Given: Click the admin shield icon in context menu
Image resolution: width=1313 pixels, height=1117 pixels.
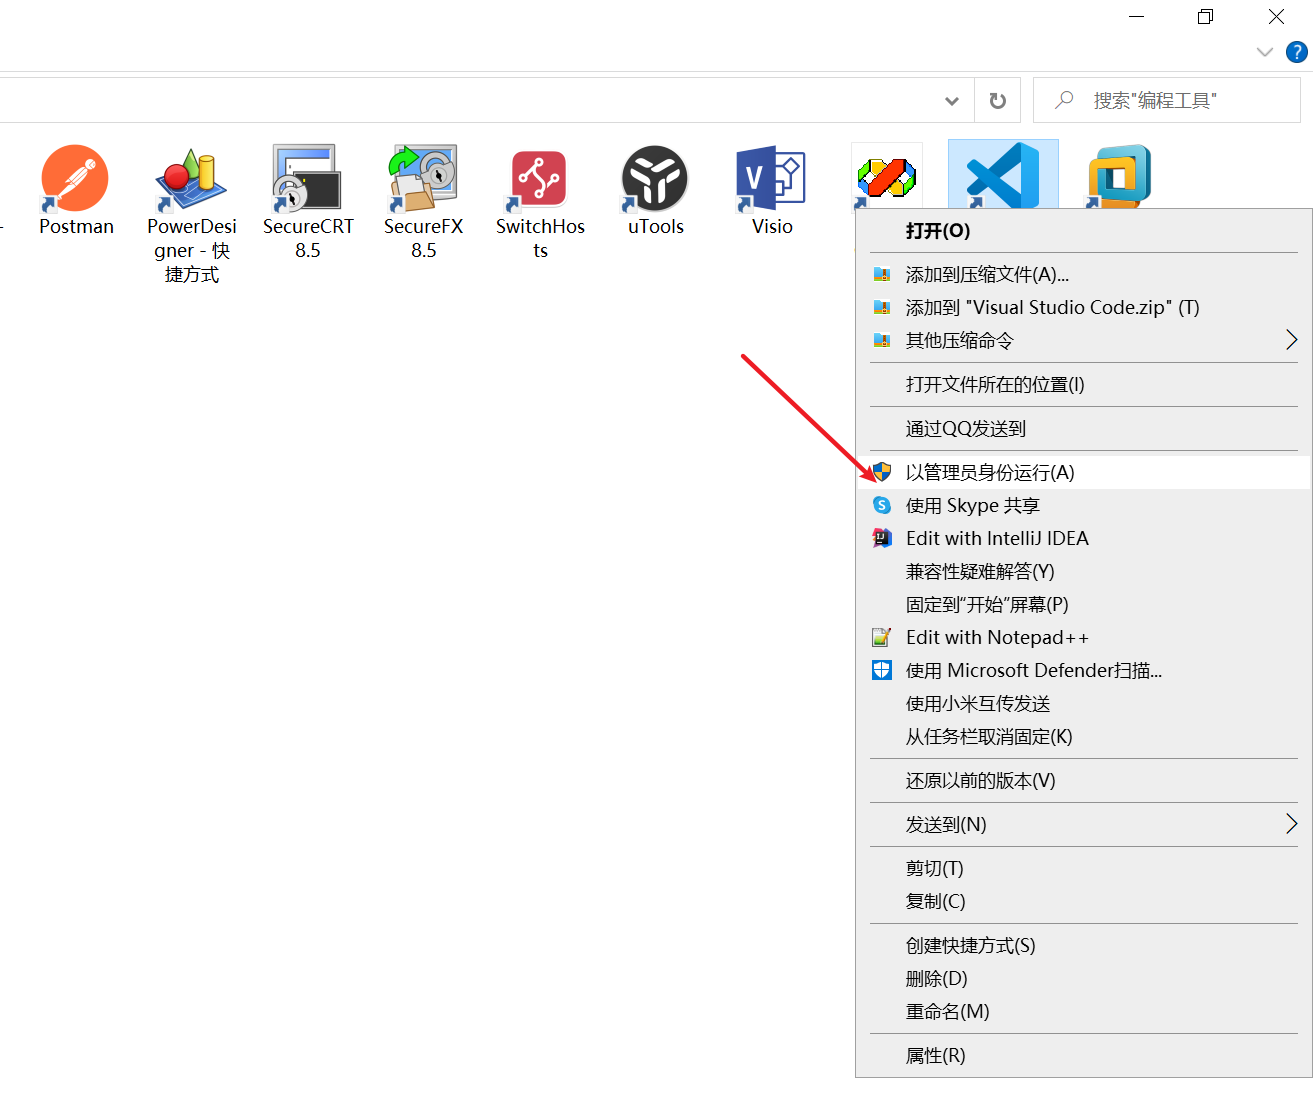Looking at the screenshot, I should point(882,472).
